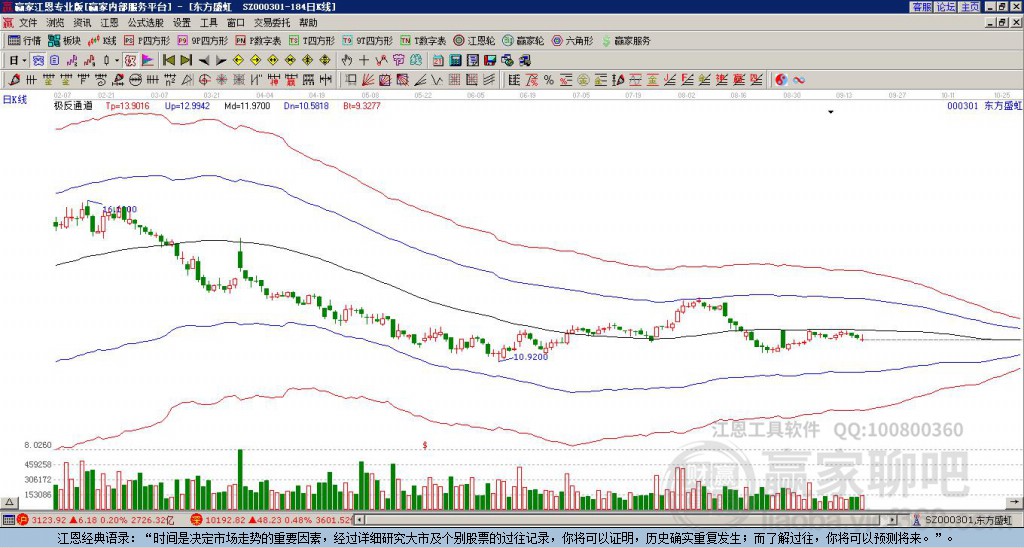
Task: Open the 六角形 hexagon tool
Action: 572,40
